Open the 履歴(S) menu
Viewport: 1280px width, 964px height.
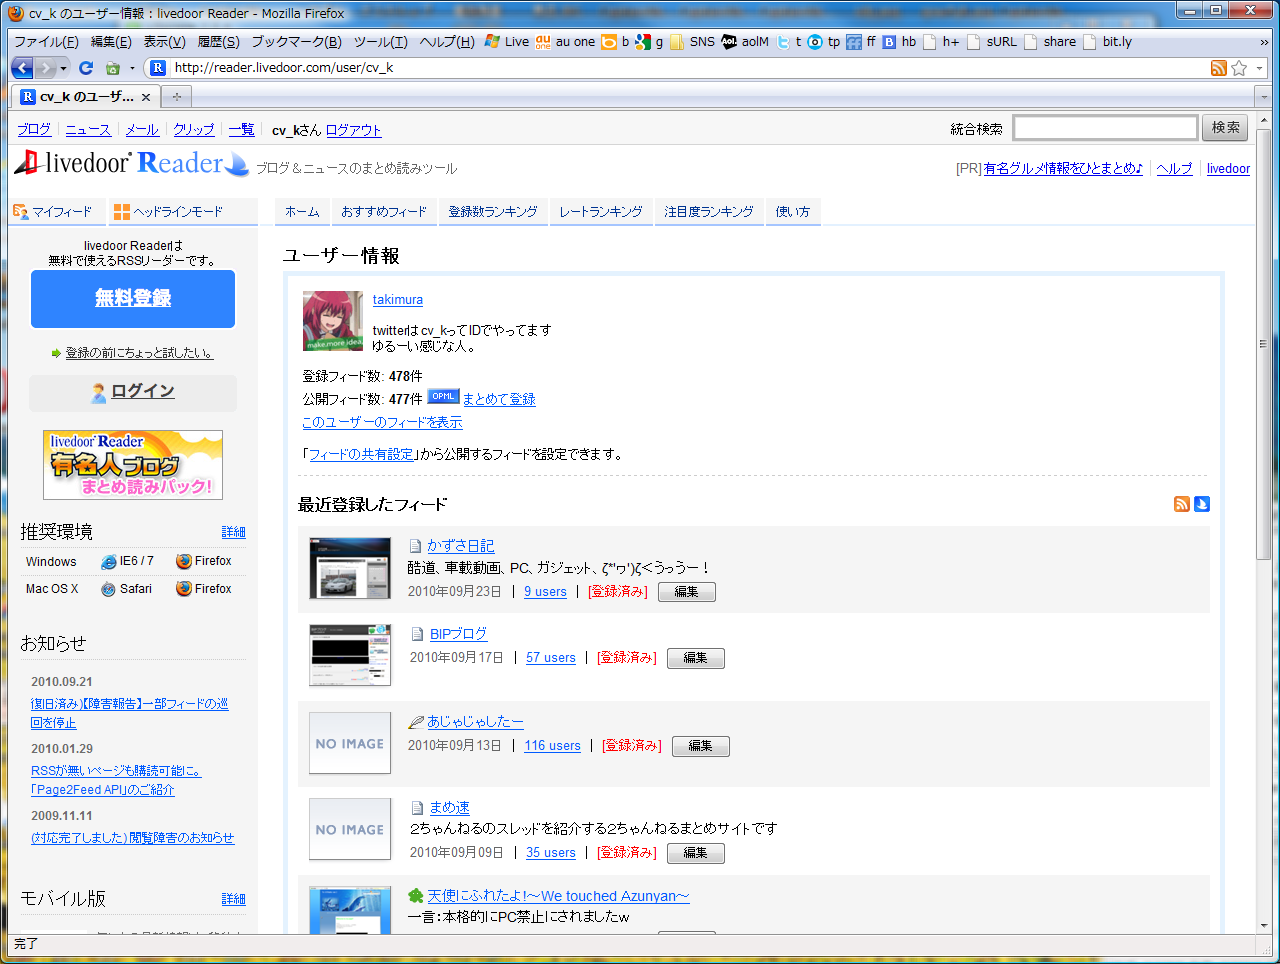(x=218, y=42)
